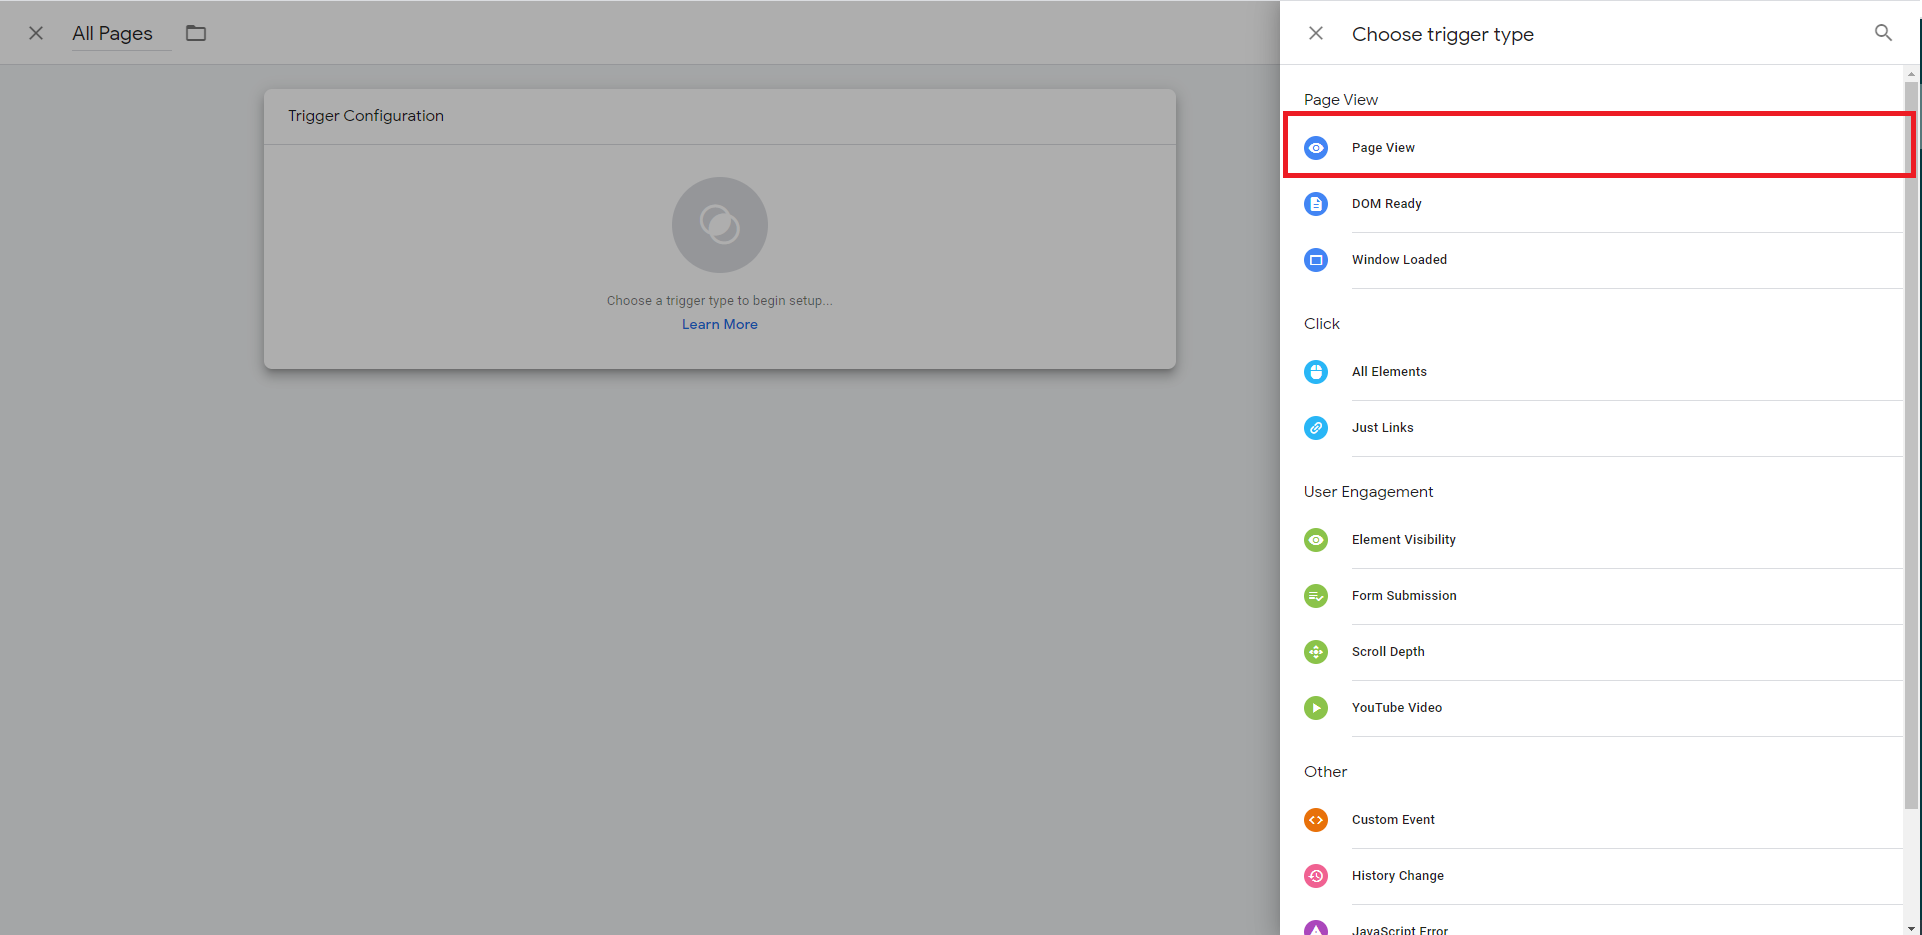Viewport: 1922px width, 935px height.
Task: Close the Choose trigger type panel
Action: [x=1315, y=32]
